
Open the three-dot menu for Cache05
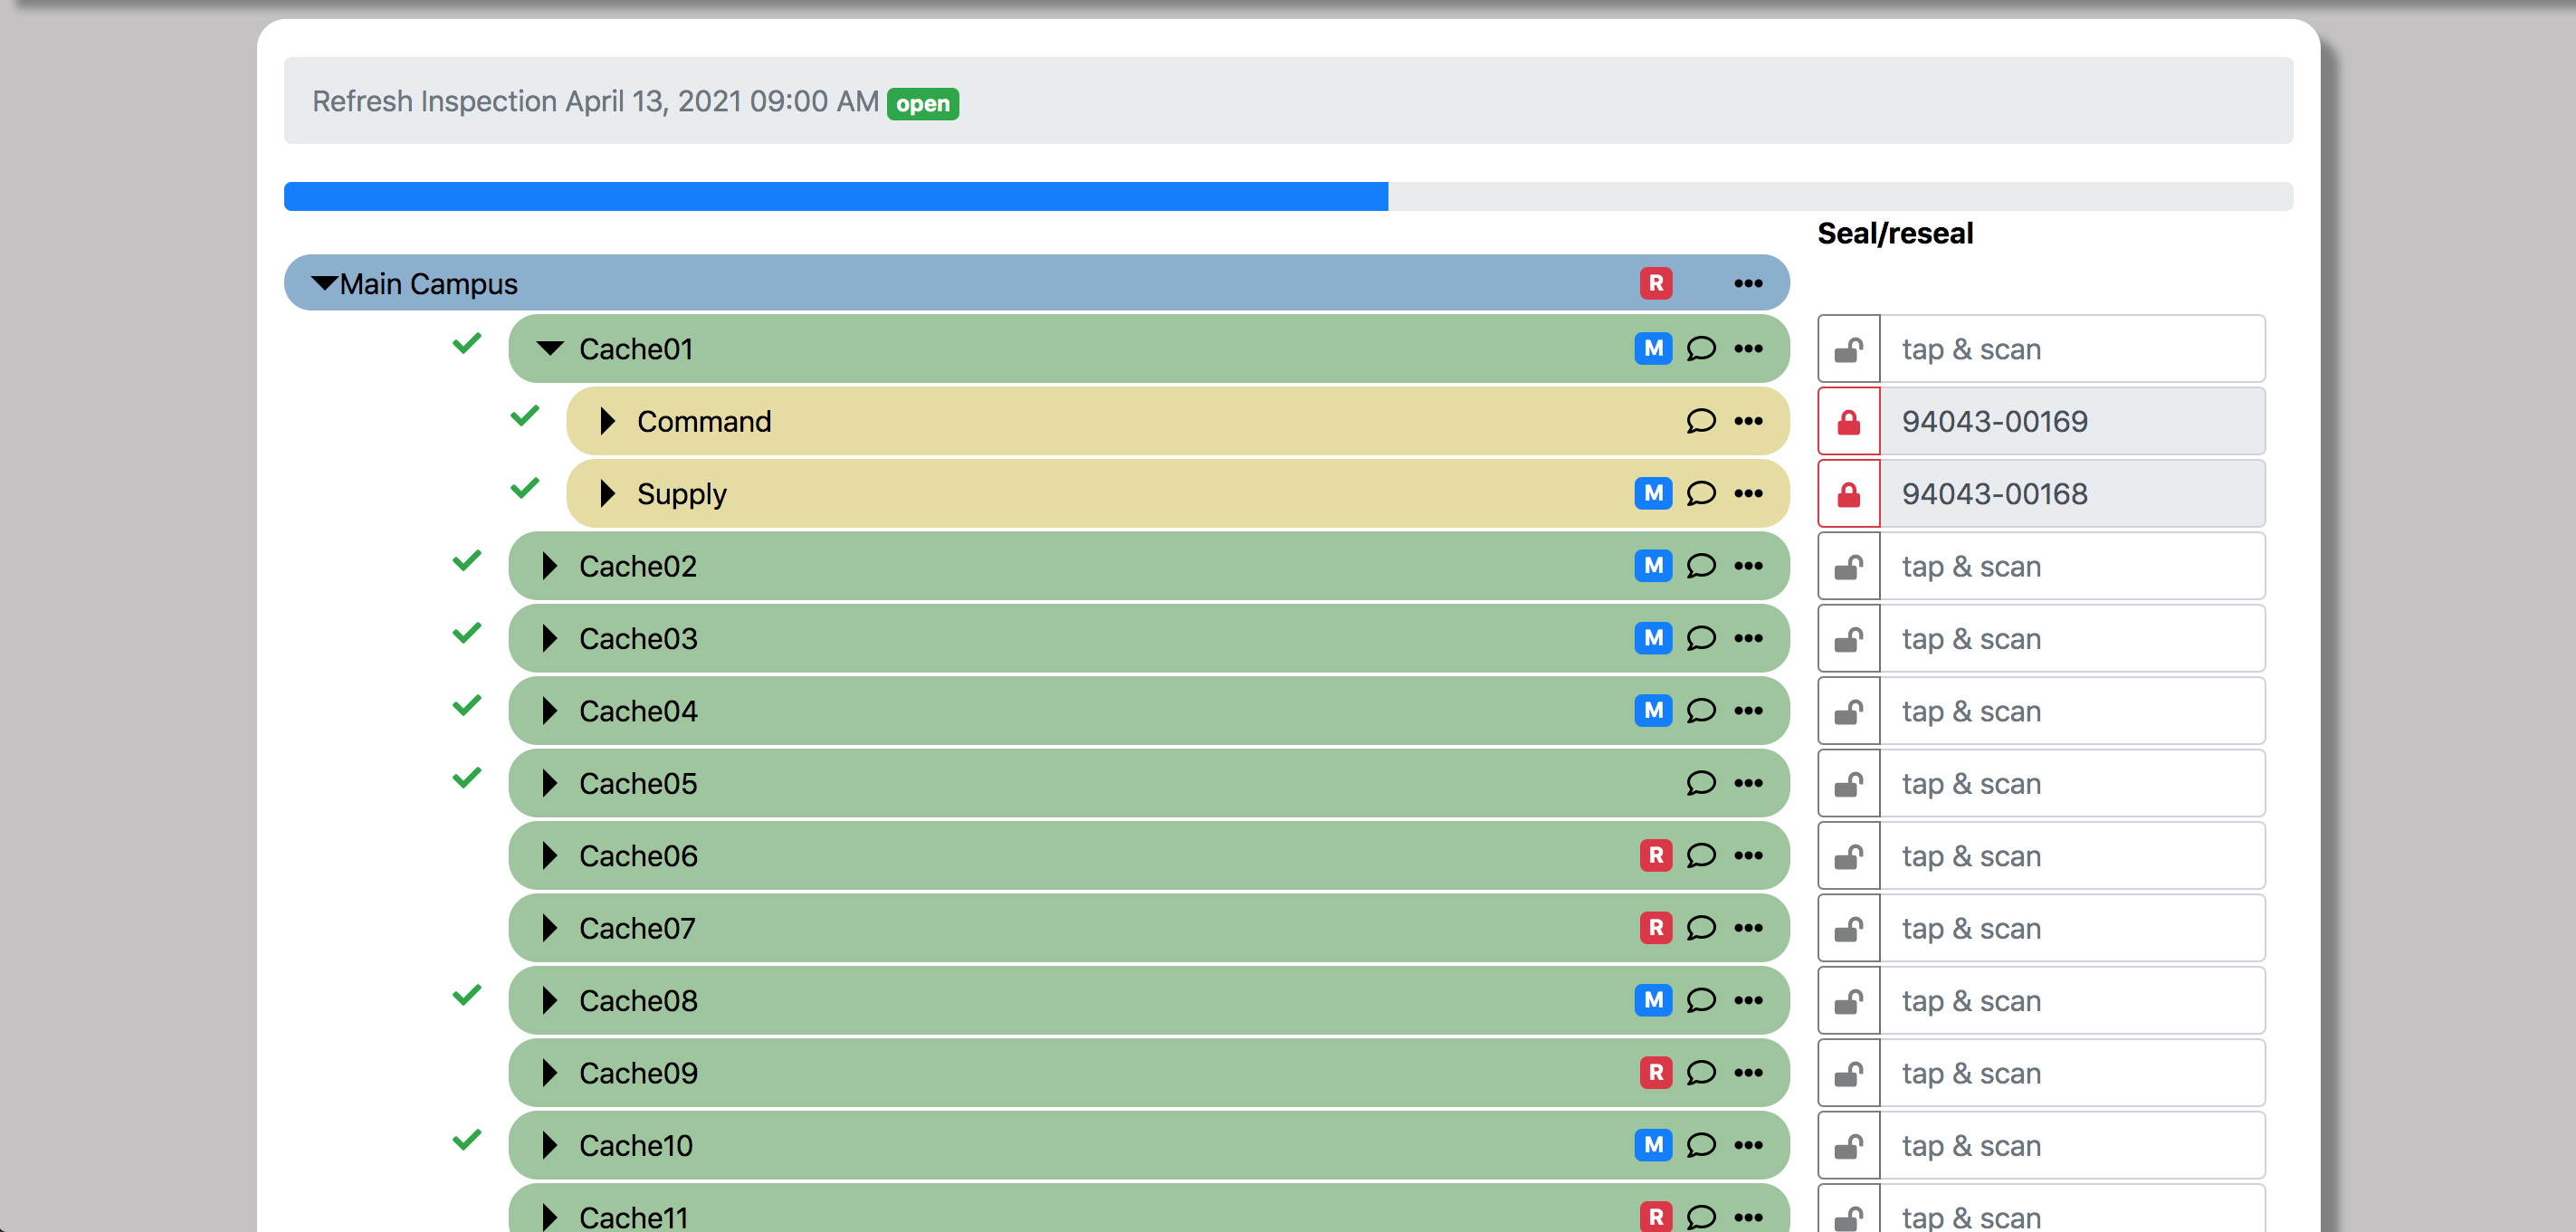pos(1748,783)
